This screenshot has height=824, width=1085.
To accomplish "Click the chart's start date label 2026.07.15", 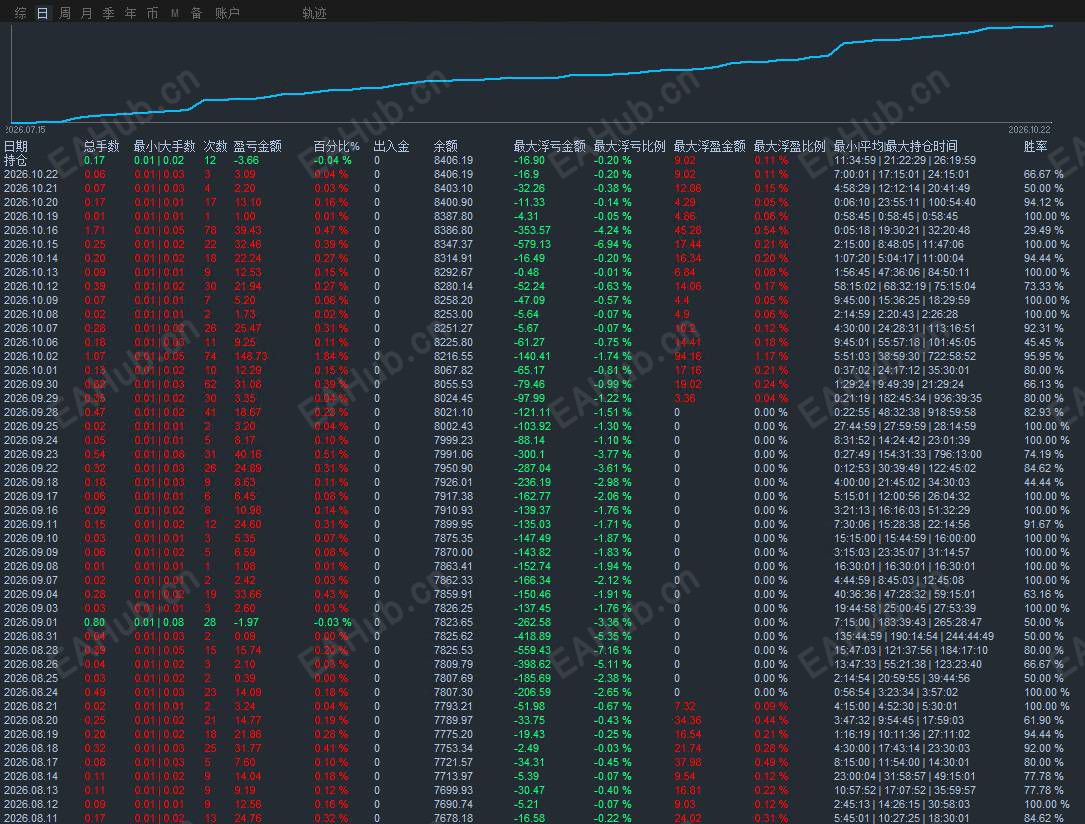I will (x=26, y=129).
